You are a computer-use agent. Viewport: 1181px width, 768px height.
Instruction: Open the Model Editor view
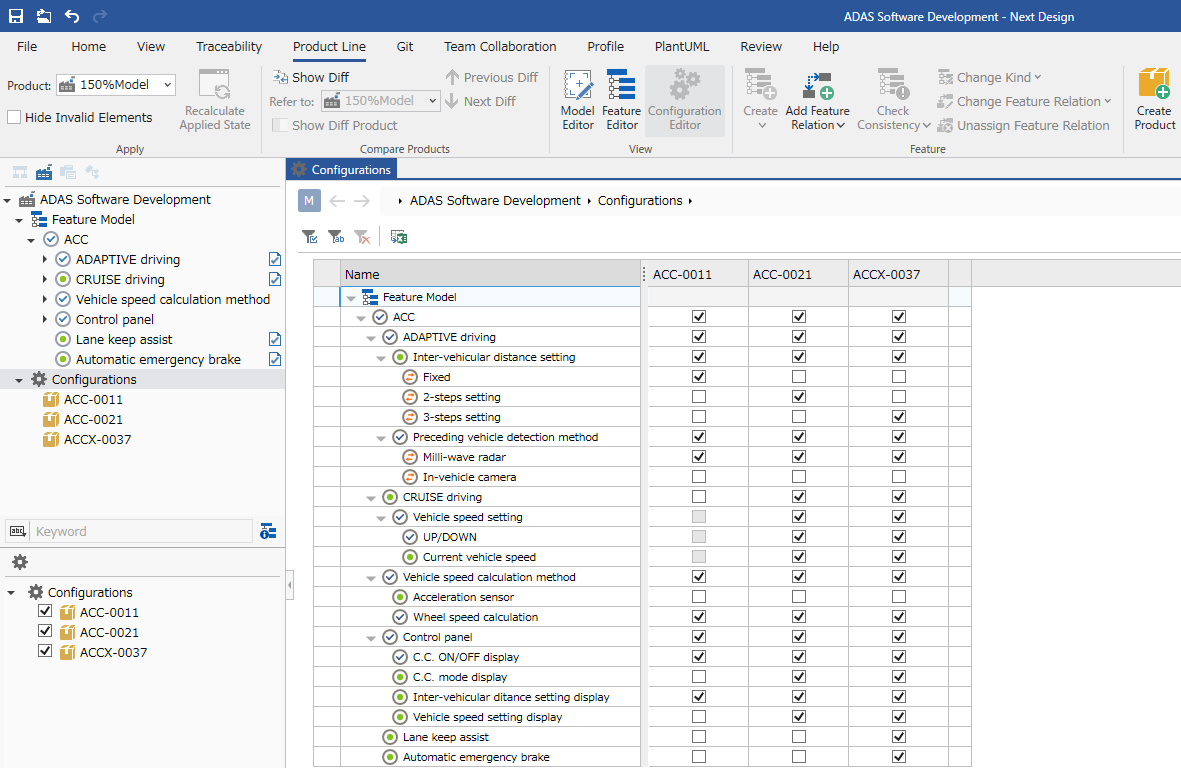(578, 100)
